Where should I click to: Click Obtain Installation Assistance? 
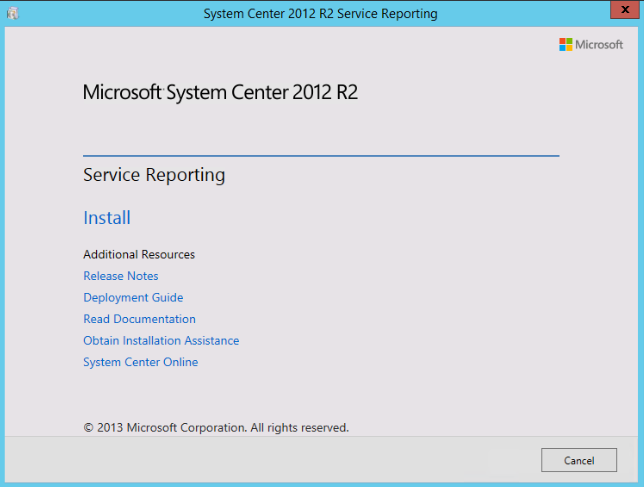pyautogui.click(x=161, y=341)
